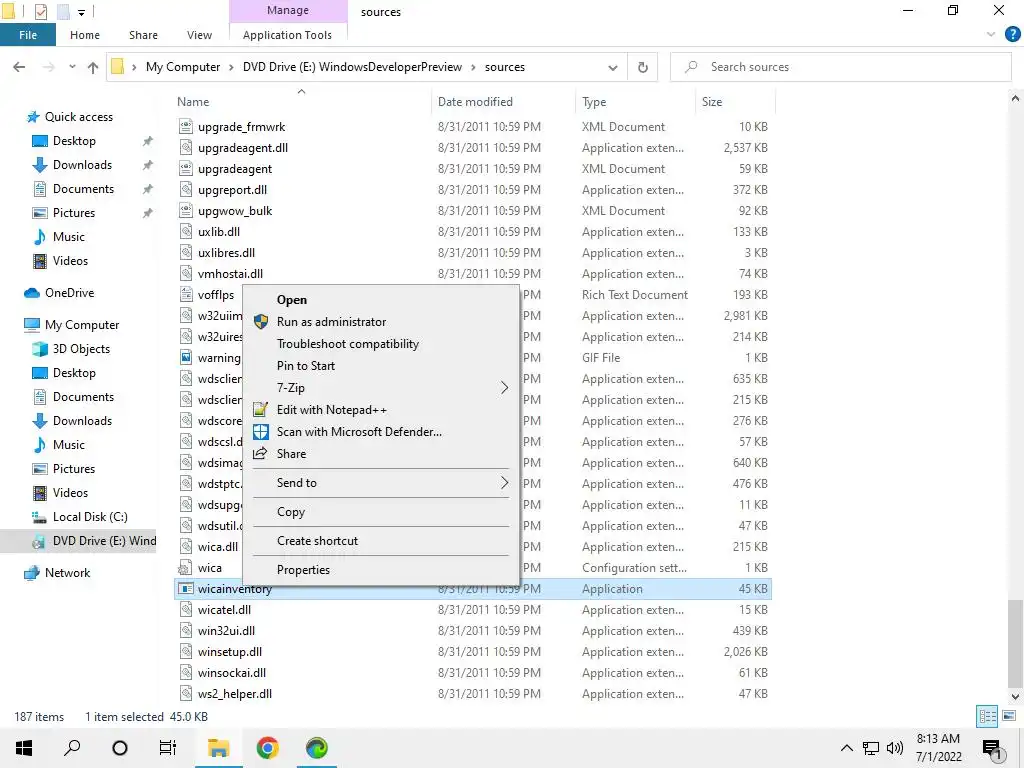
Task: Click the DVD Drive breadcrumb segment
Action: click(352, 67)
